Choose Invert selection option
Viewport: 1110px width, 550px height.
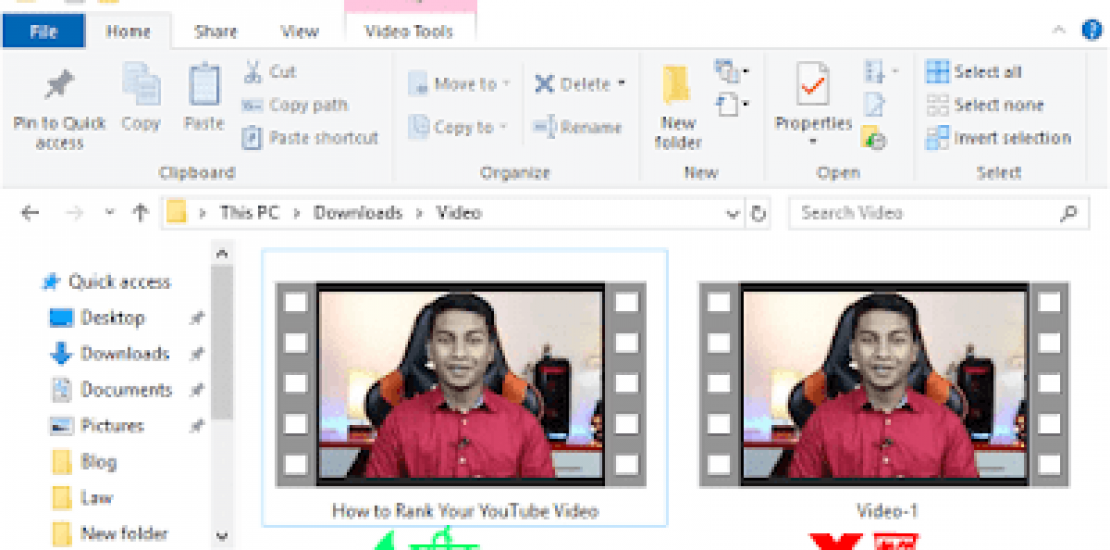999,138
